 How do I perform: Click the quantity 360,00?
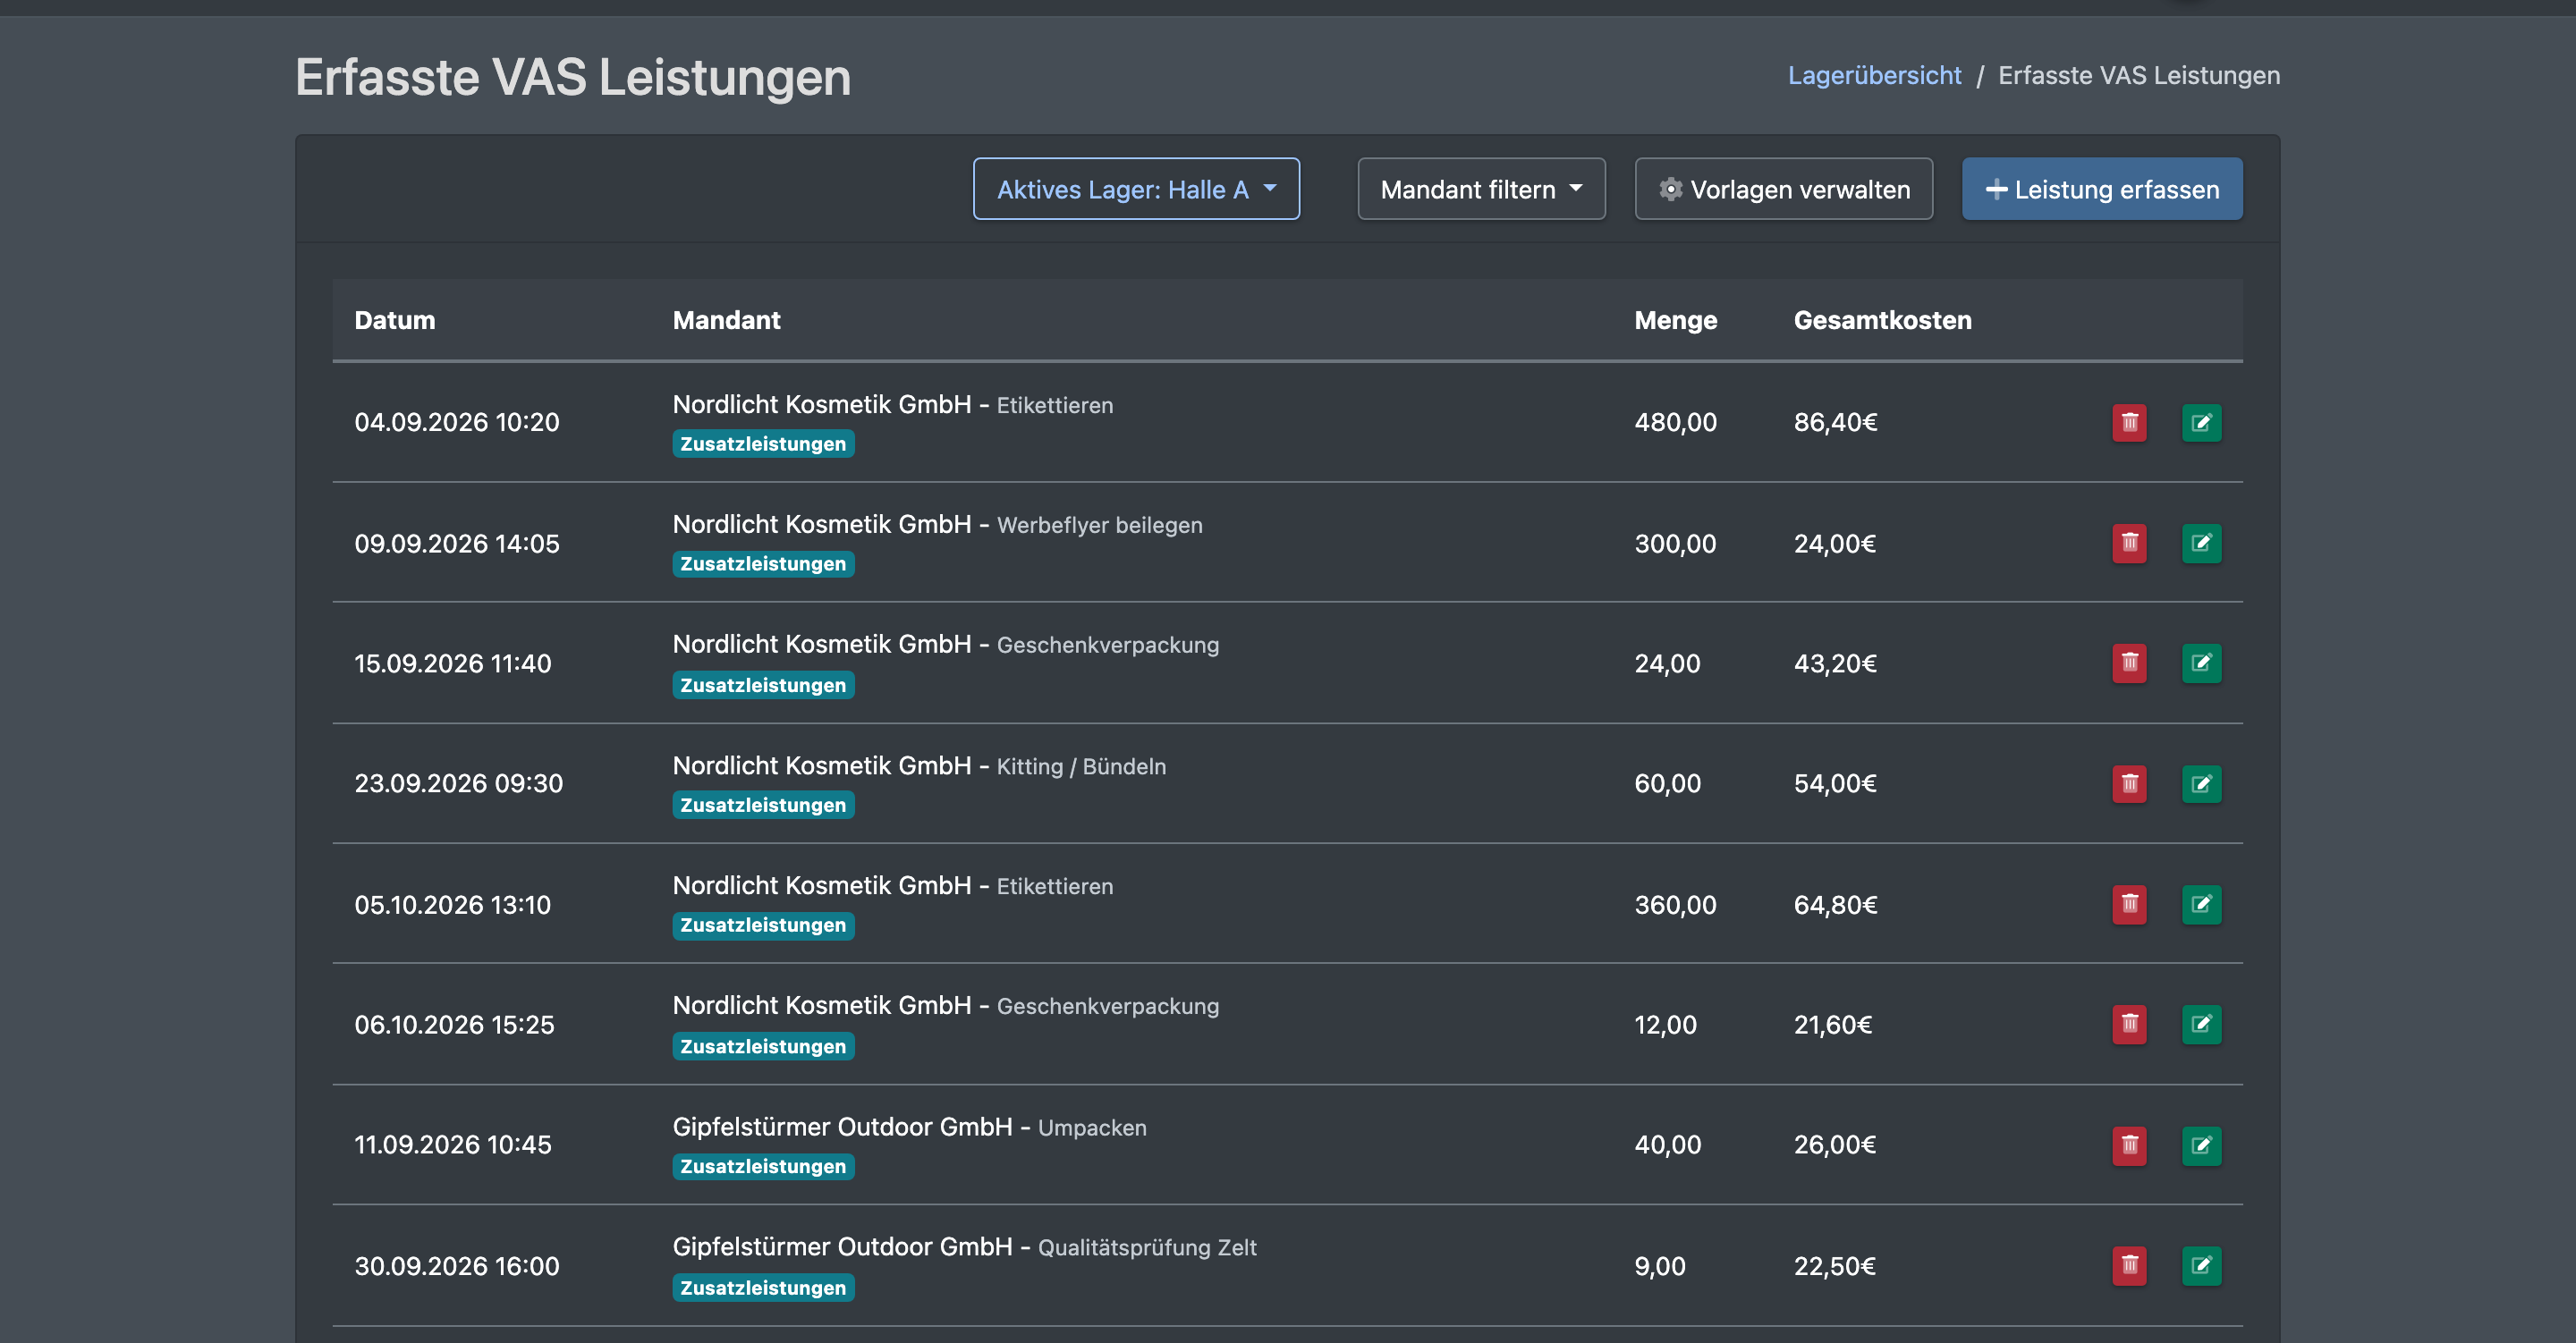[1675, 905]
